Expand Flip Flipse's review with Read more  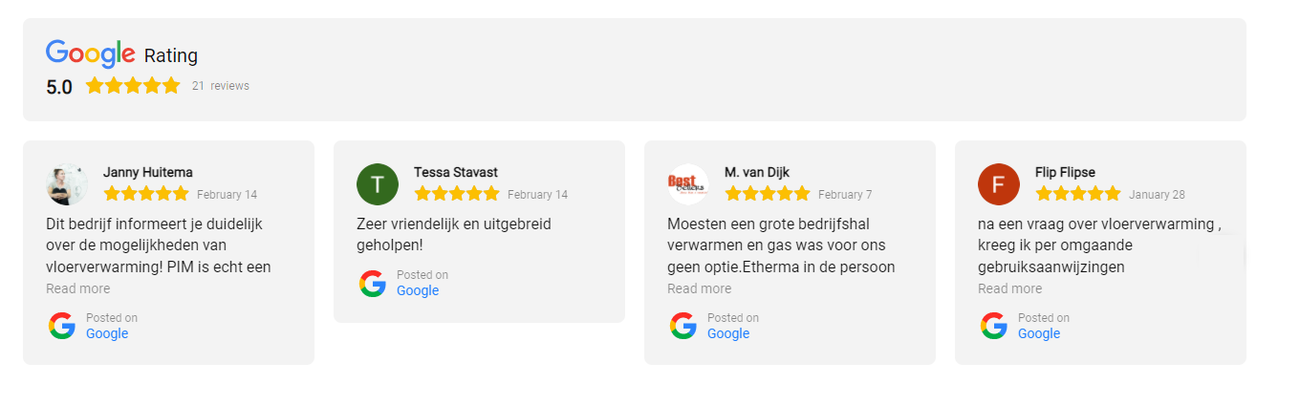[x=1010, y=289]
